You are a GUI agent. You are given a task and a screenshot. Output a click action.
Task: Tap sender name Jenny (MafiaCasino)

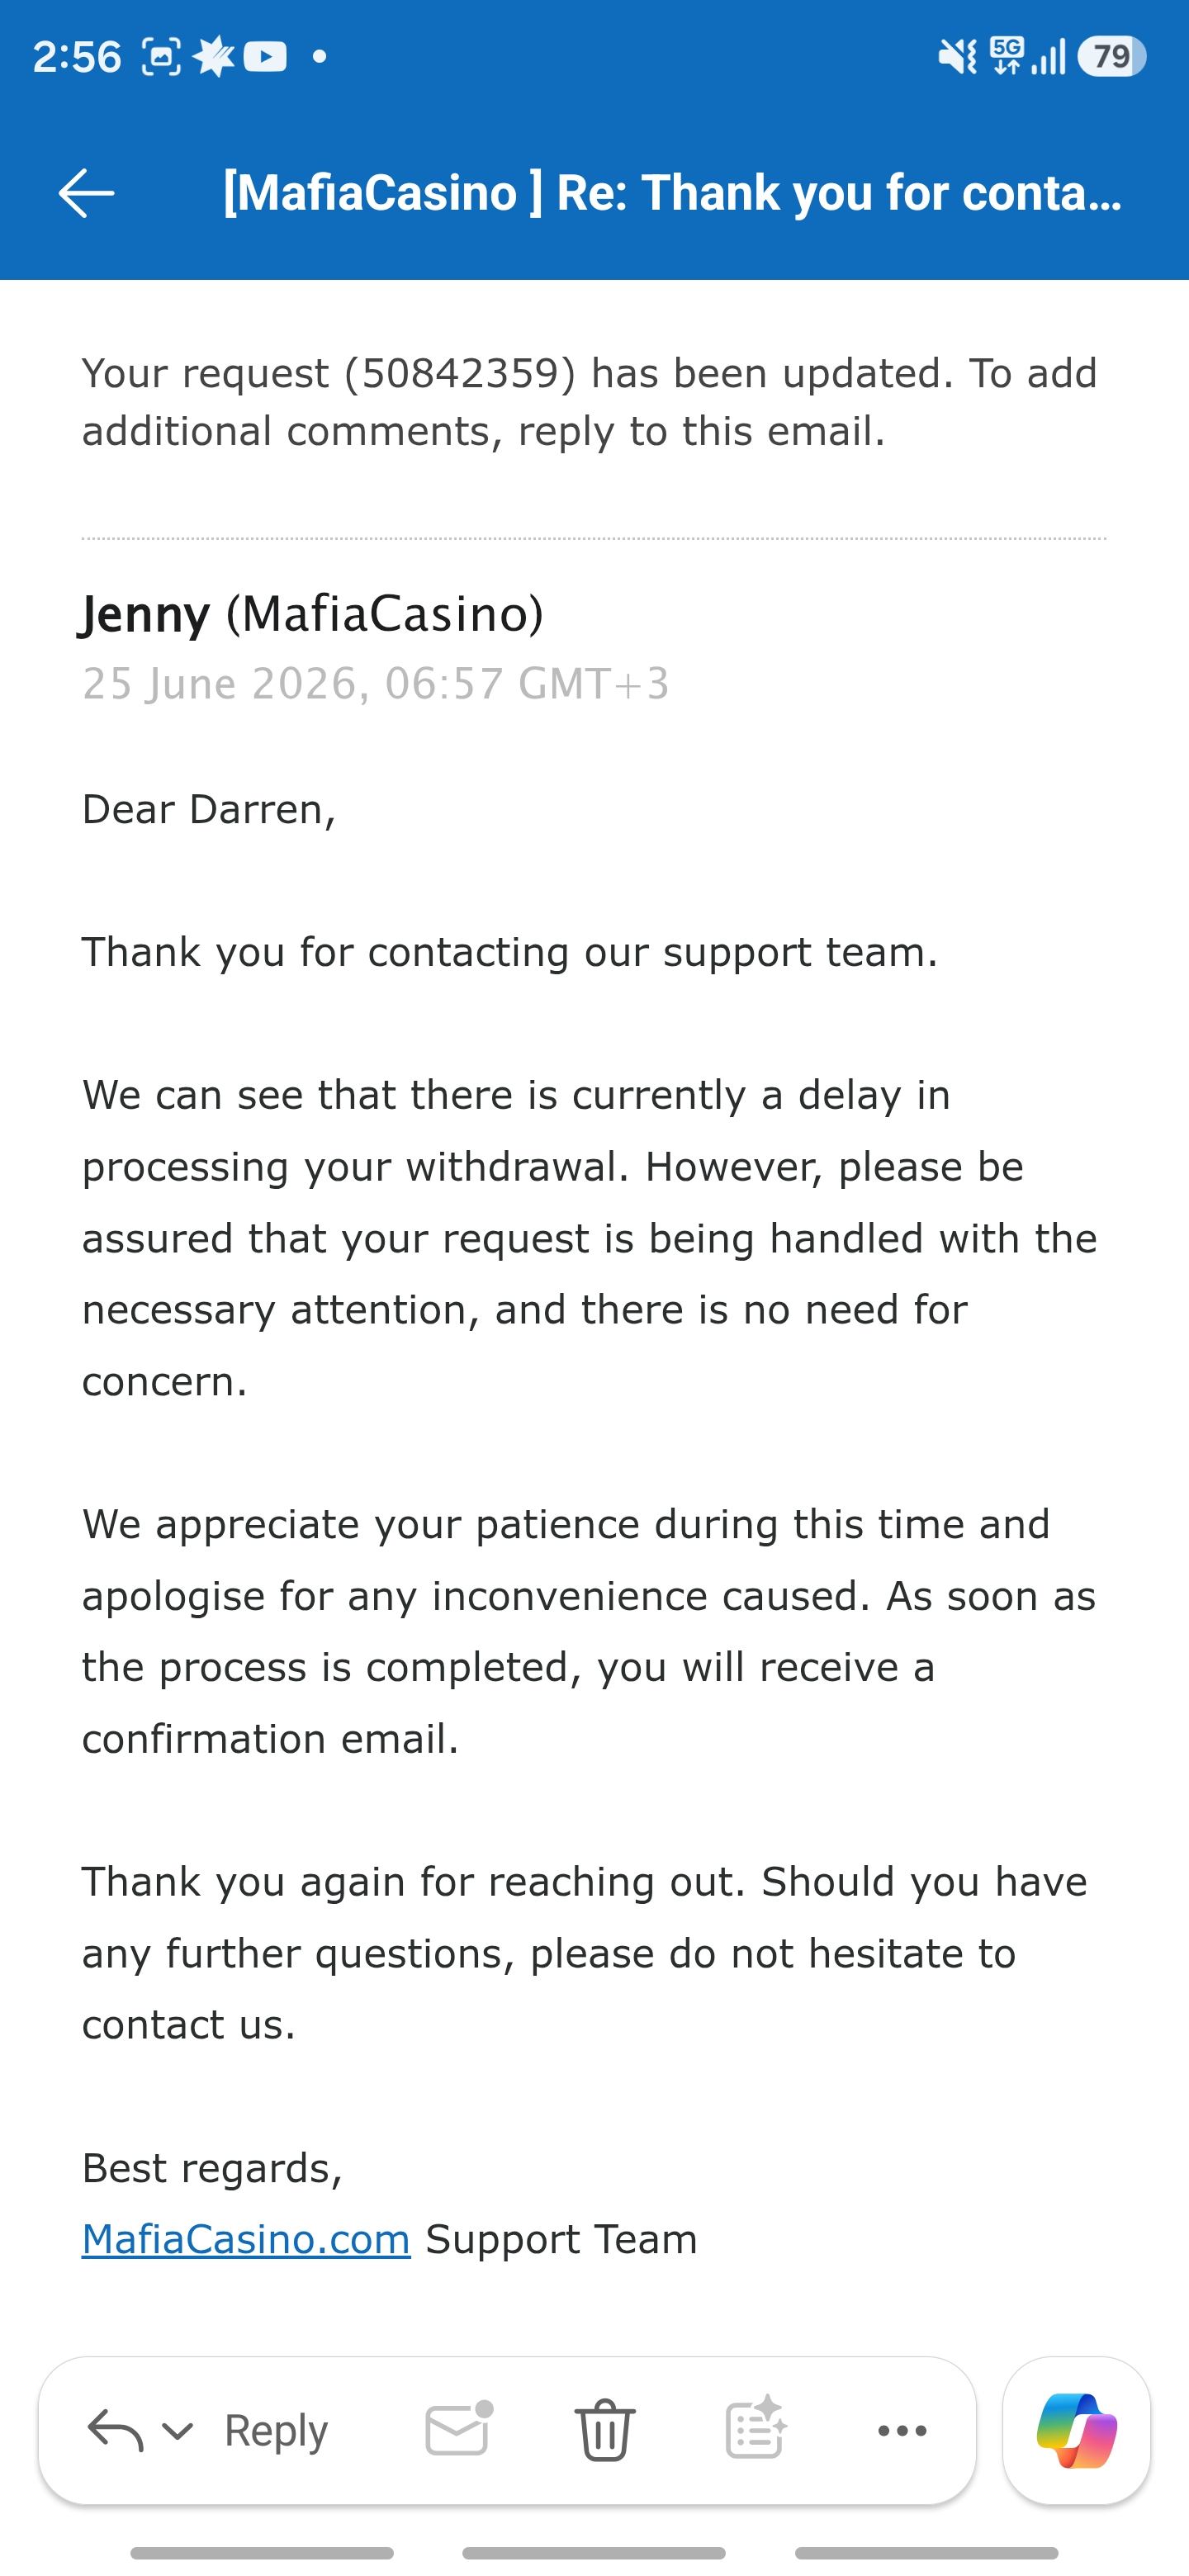pos(313,614)
